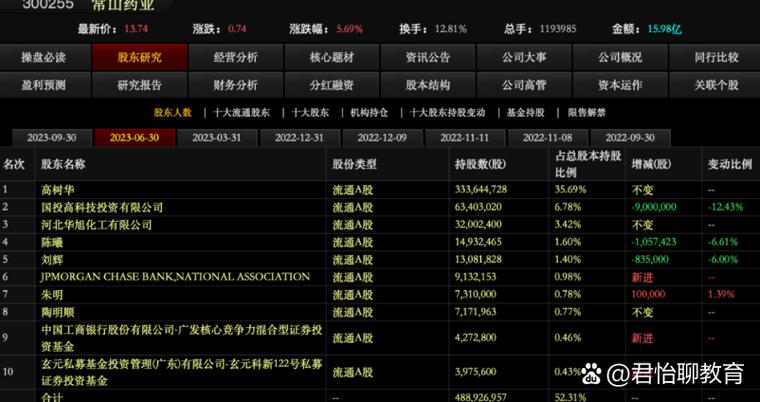
Task: Switch to 财务分析 tab
Action: point(236,85)
